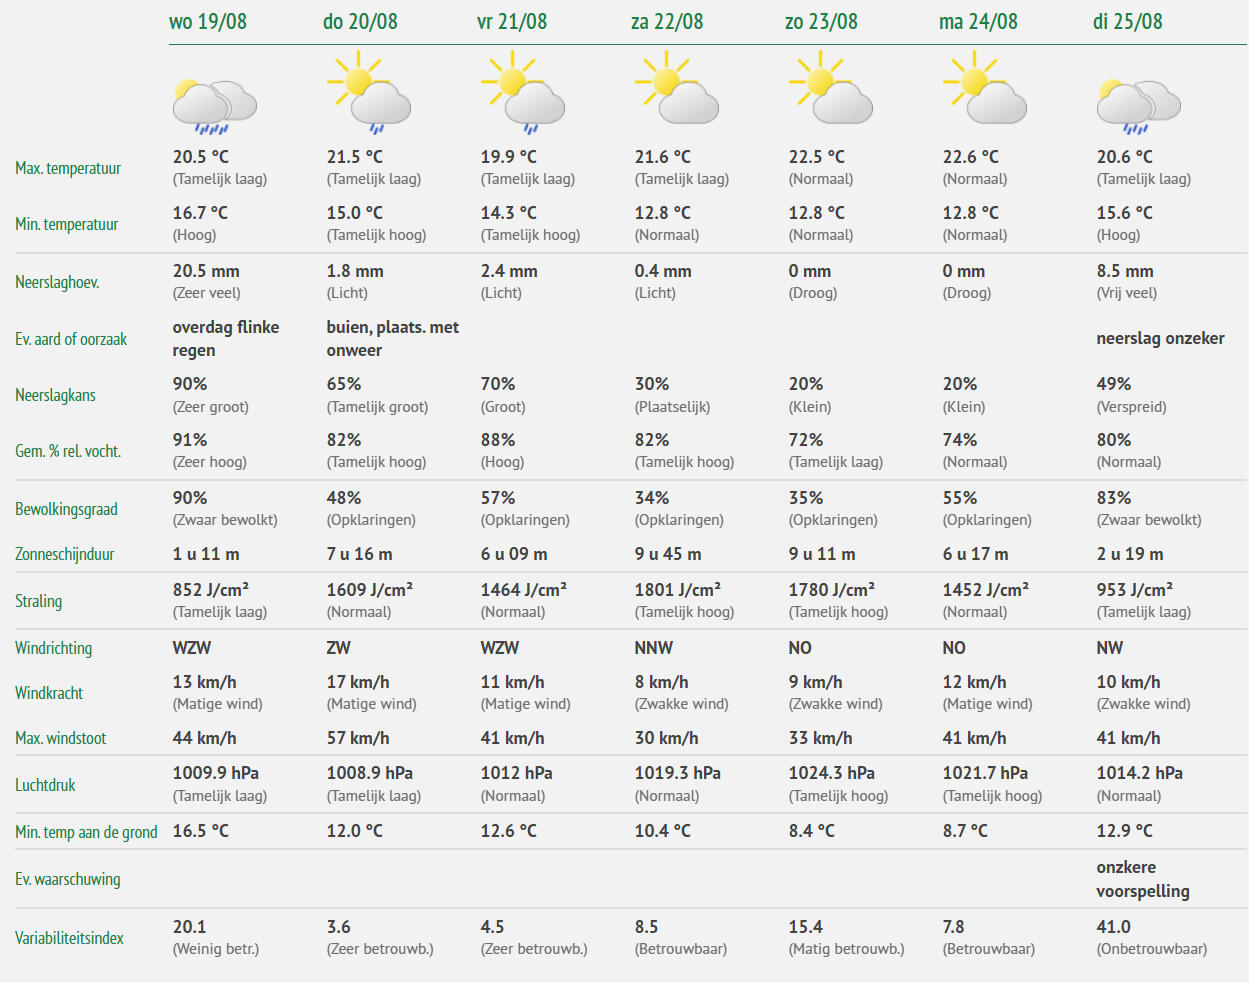Click the Bewolkingsgraad row label
This screenshot has height=982, width=1249.
(66, 509)
